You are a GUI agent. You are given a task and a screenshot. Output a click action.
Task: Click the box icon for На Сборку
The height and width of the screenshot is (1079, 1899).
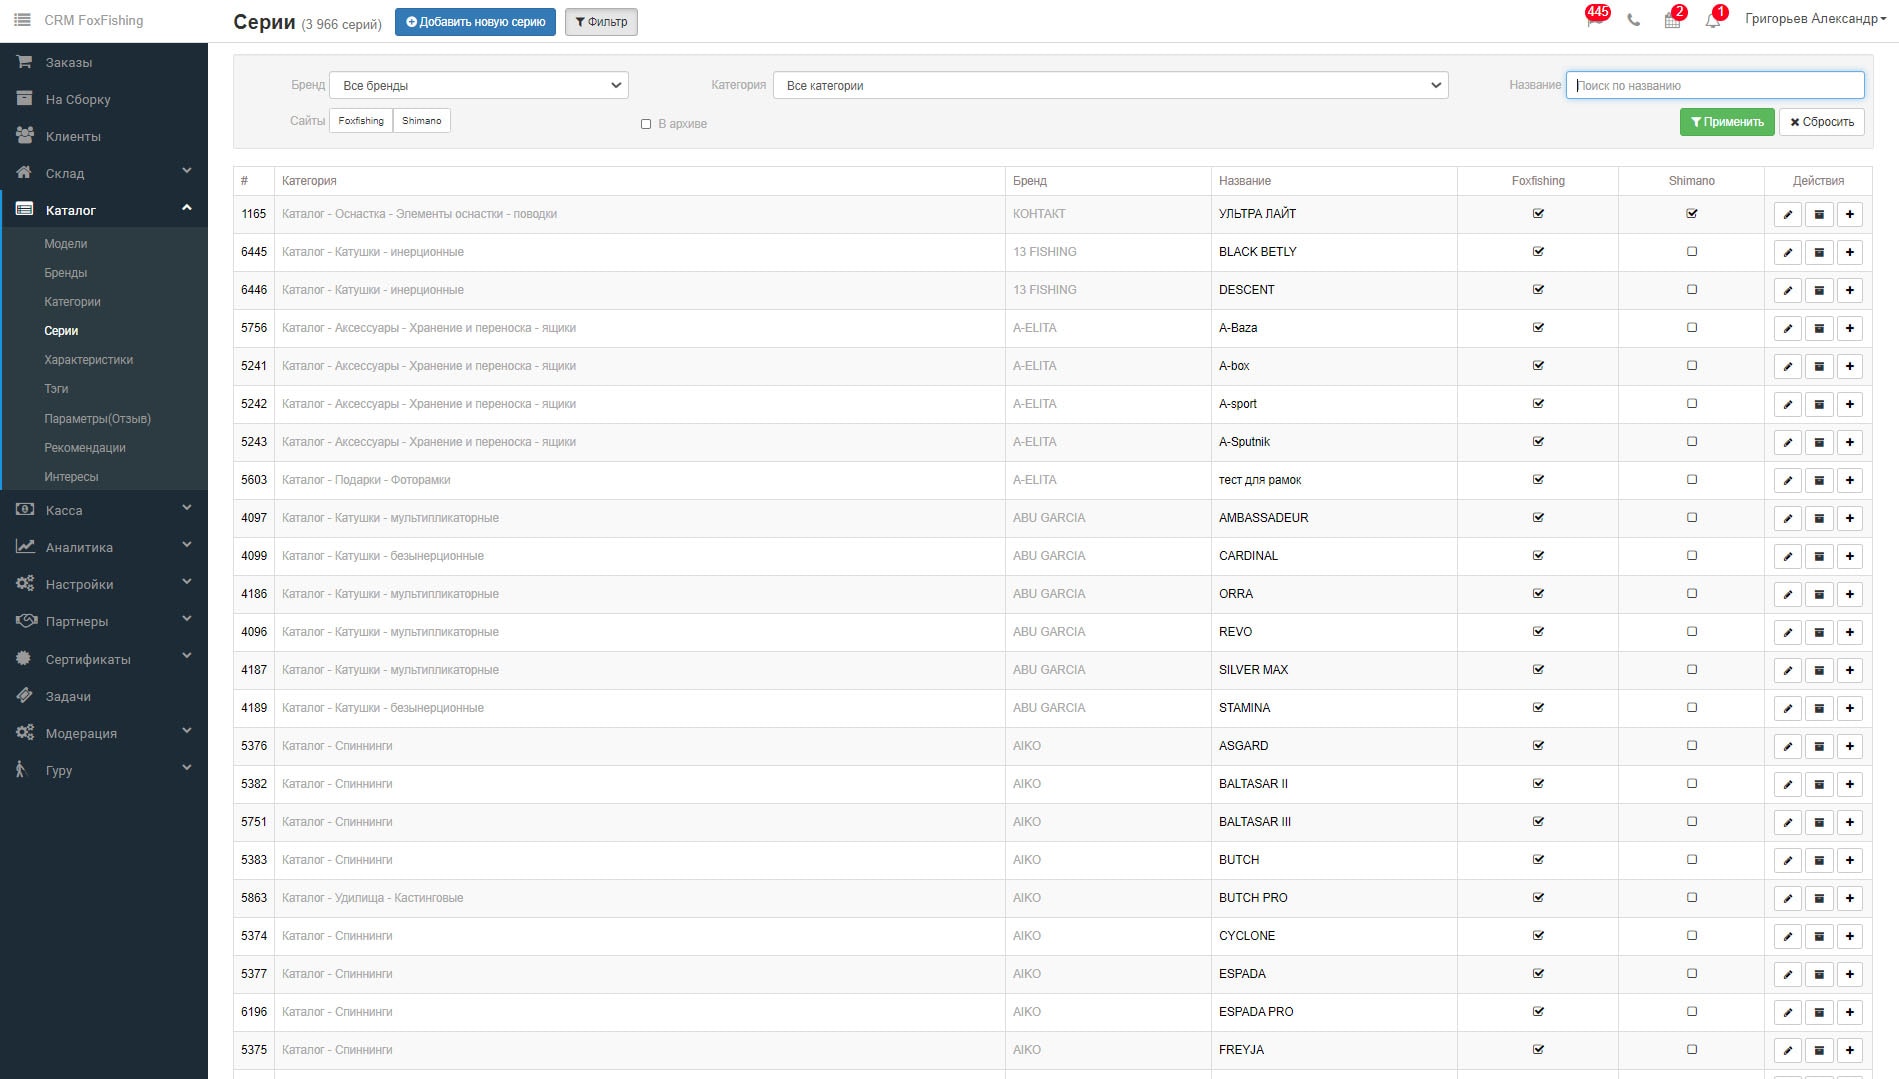(x=24, y=99)
